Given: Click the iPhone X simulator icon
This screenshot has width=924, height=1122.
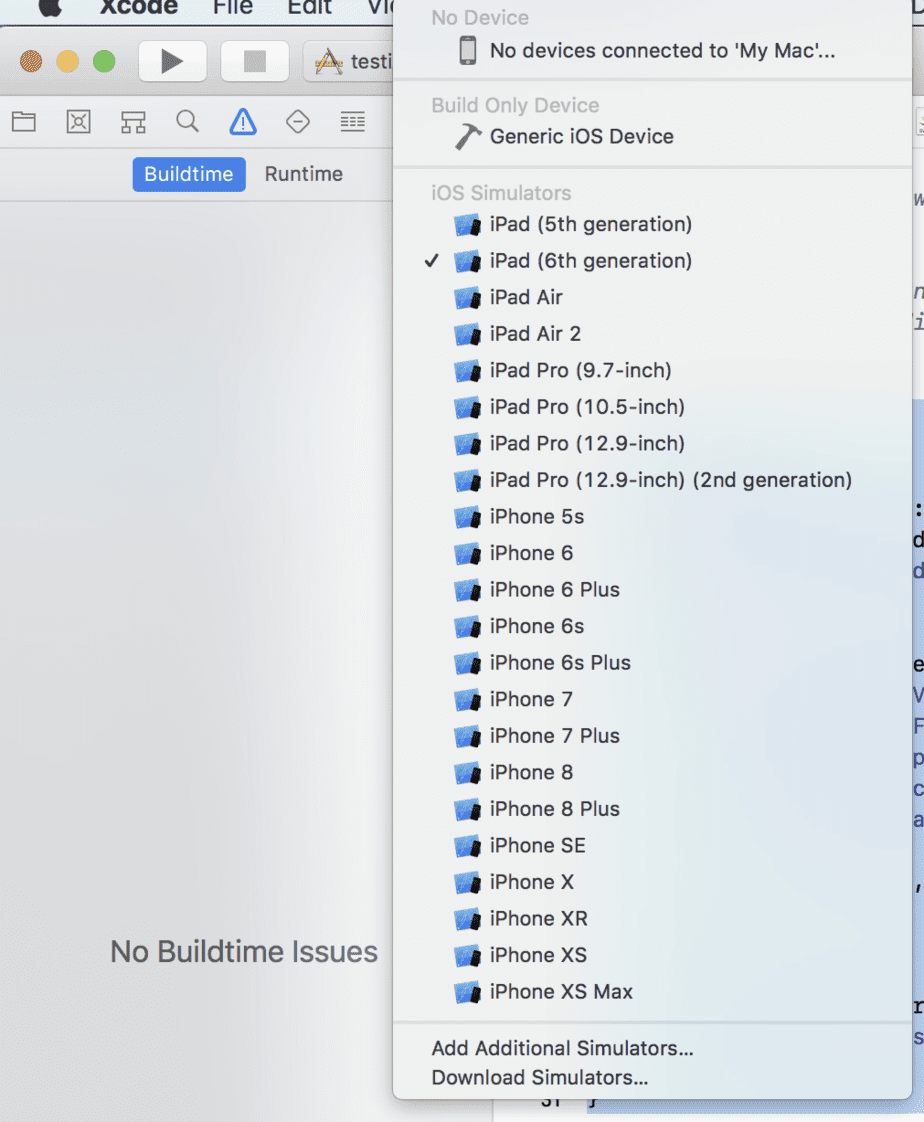Looking at the screenshot, I should pos(467,882).
